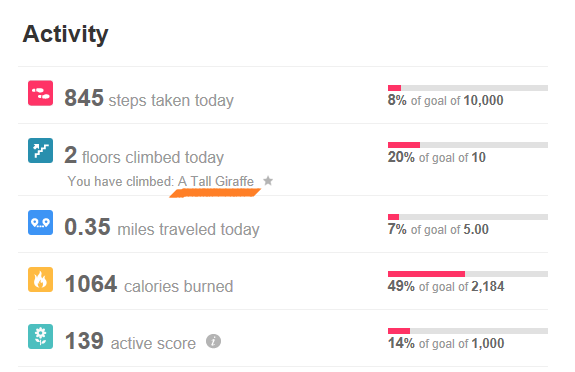Click the Activity heading
Image resolution: width=575 pixels, height=372 pixels.
[x=65, y=34]
